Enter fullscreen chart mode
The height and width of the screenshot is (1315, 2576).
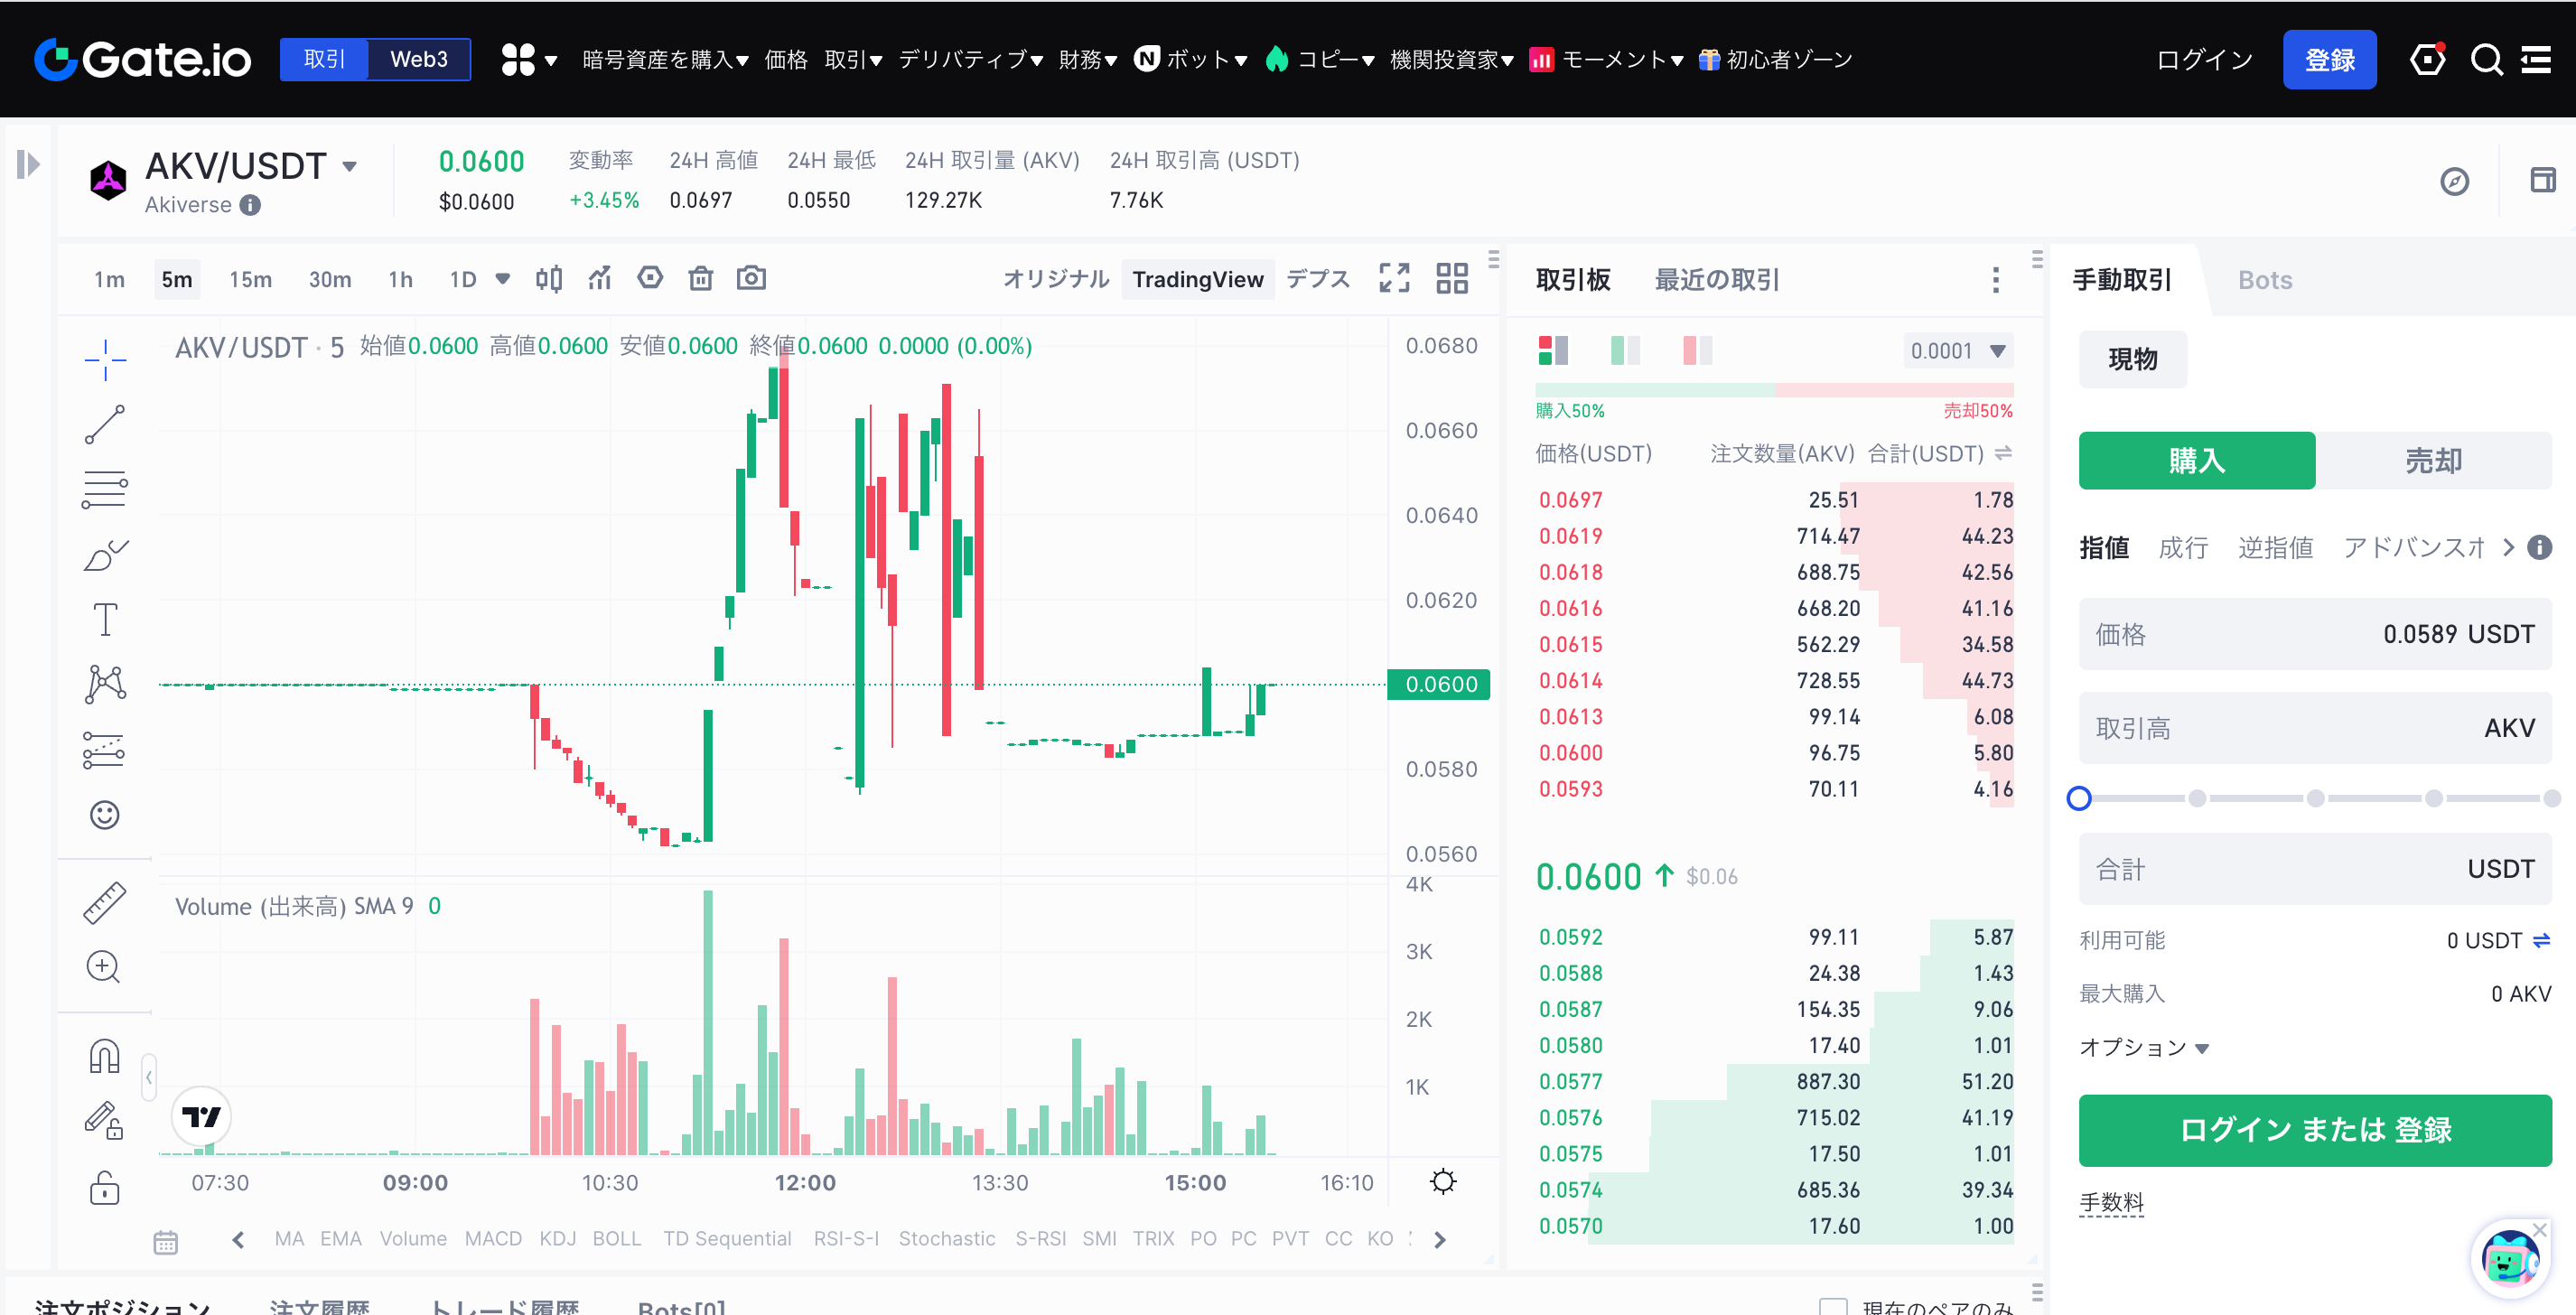tap(1395, 278)
